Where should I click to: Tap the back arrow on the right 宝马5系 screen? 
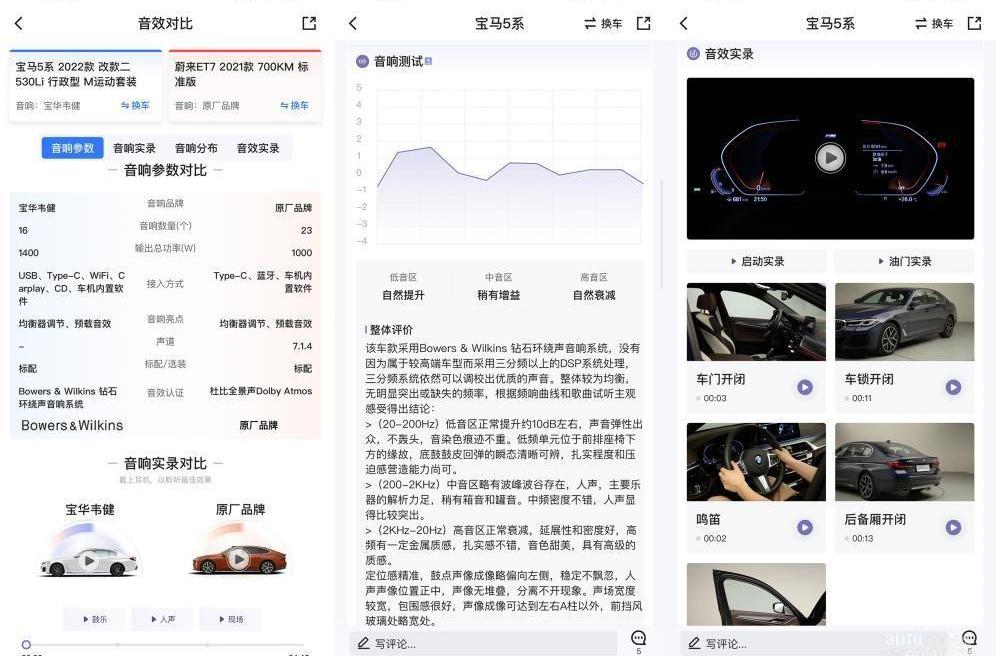(684, 22)
